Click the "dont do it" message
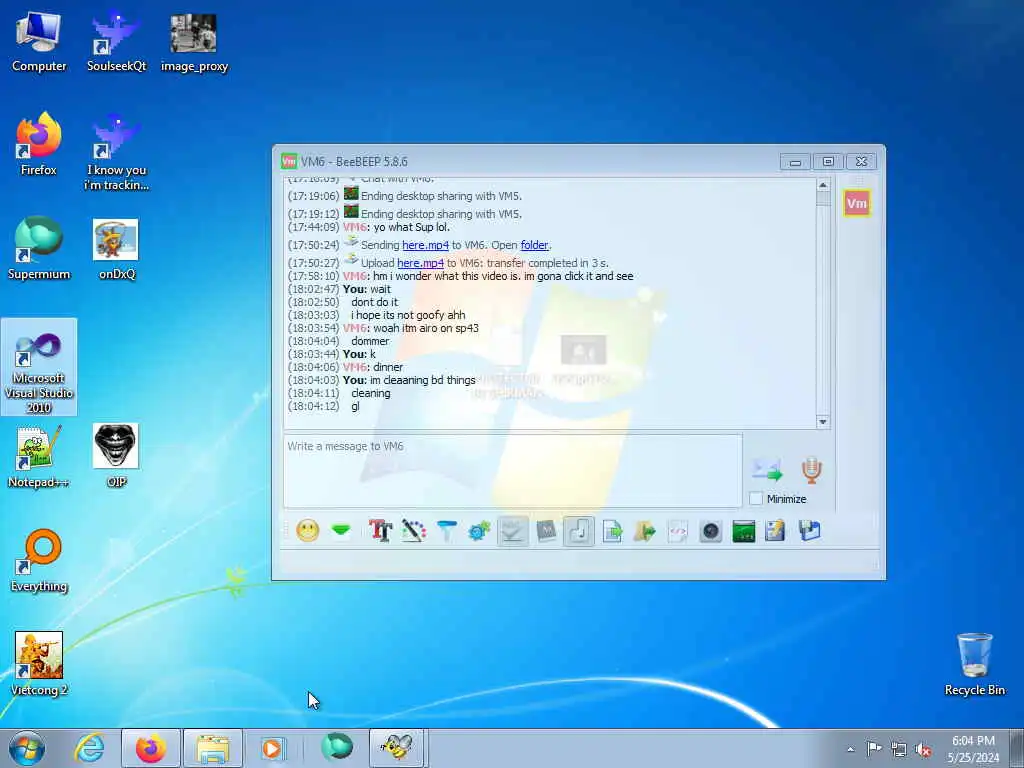Image resolution: width=1024 pixels, height=768 pixels. click(374, 302)
